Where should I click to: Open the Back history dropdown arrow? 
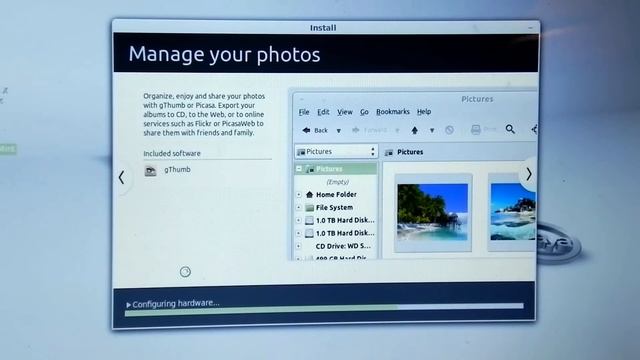click(x=338, y=131)
